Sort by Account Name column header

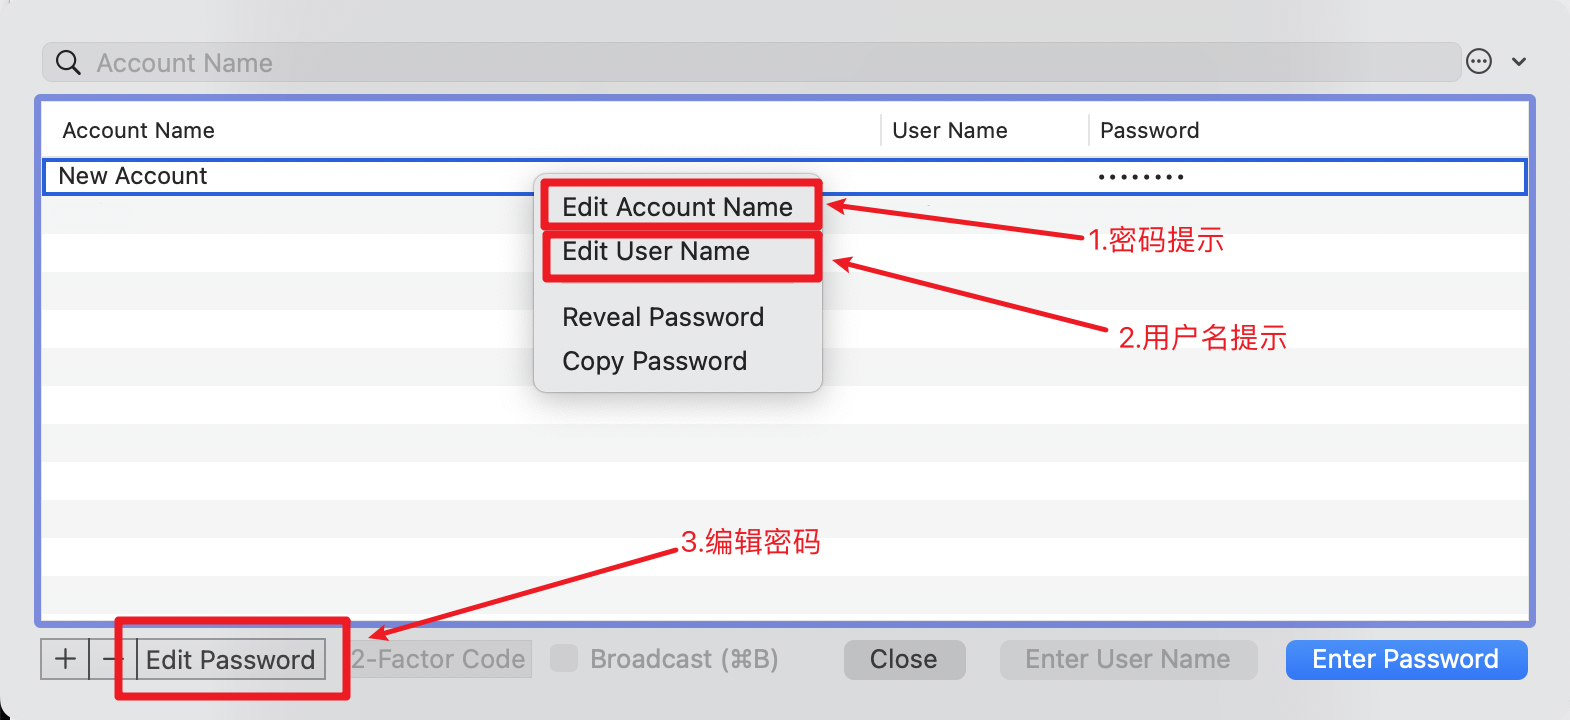click(139, 130)
